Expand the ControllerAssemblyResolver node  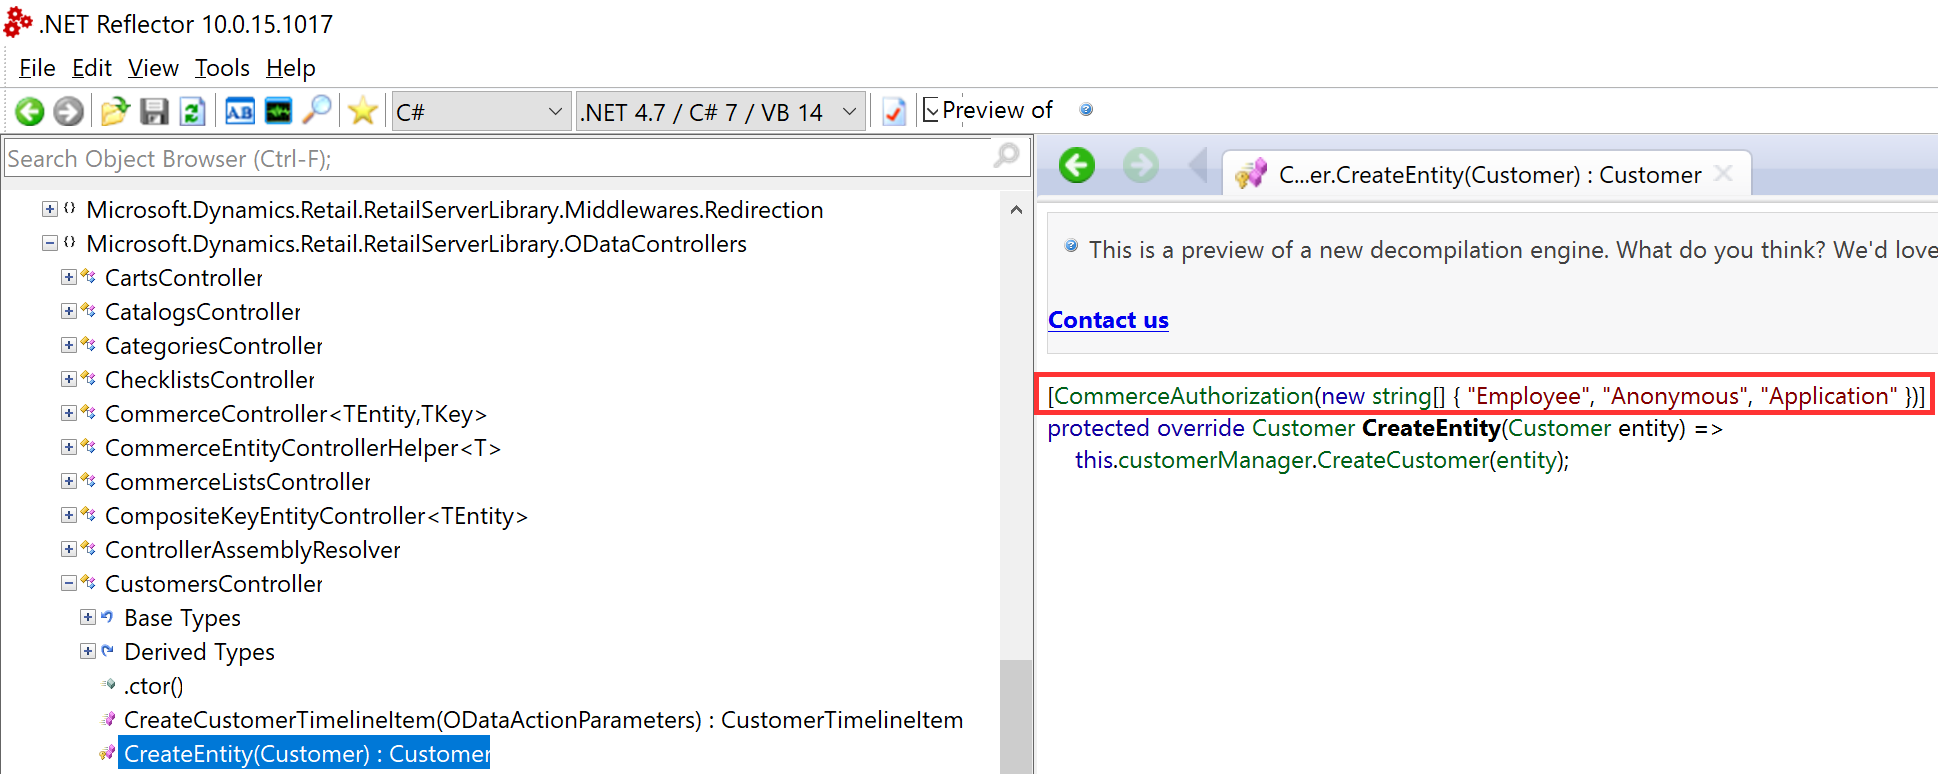68,549
